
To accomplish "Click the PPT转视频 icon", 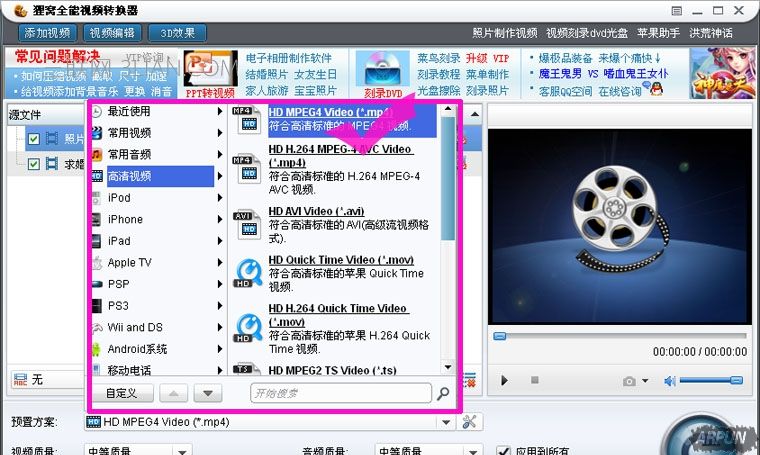I will [x=210, y=68].
